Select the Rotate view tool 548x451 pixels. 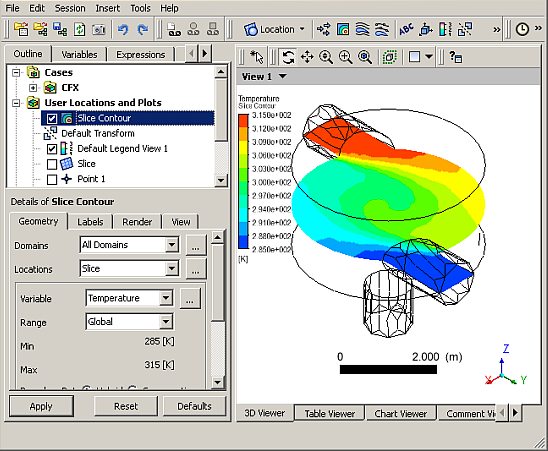[288, 57]
